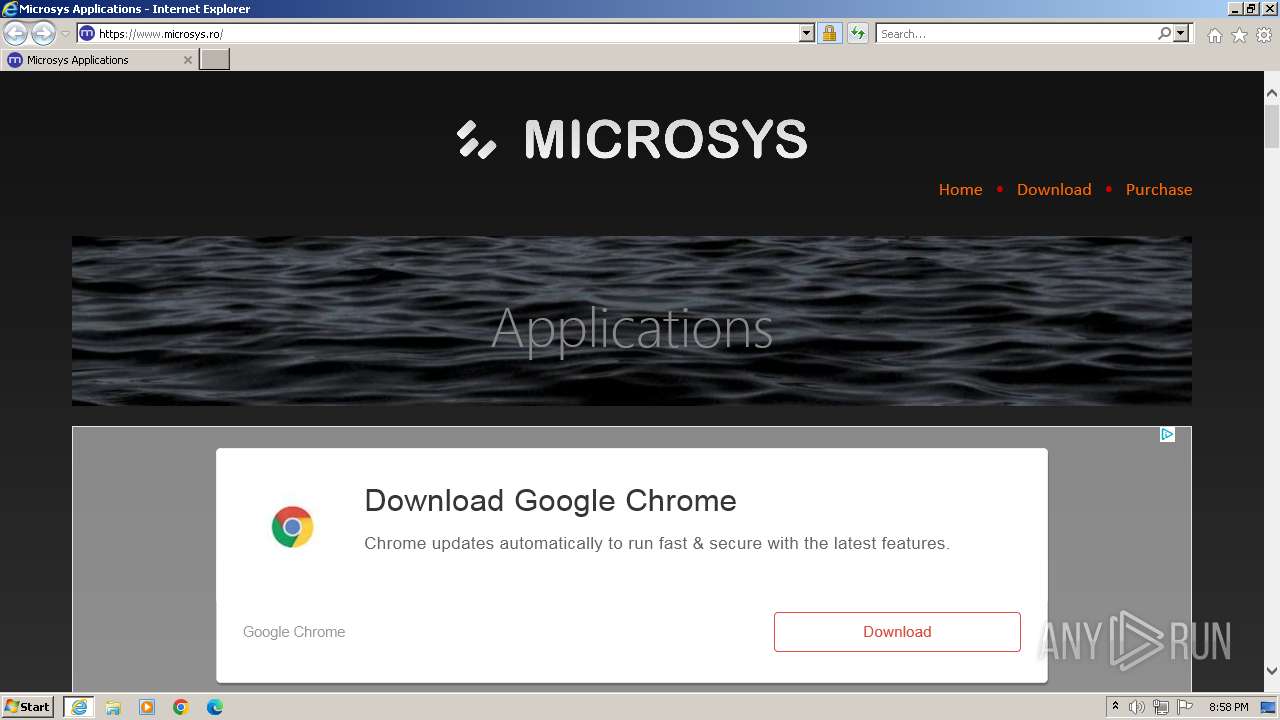This screenshot has height=720, width=1280.
Task: Click Internet Explorer taskbar icon
Action: (79, 707)
